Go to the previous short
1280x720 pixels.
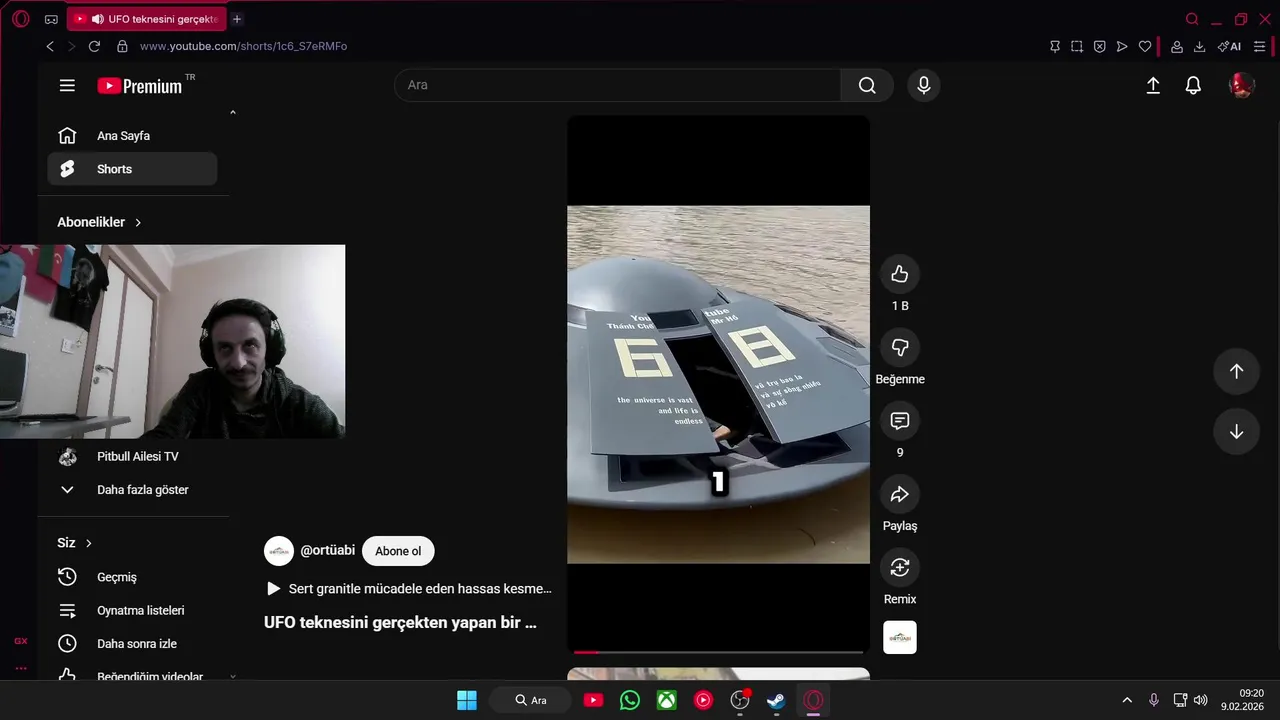pyautogui.click(x=1236, y=371)
